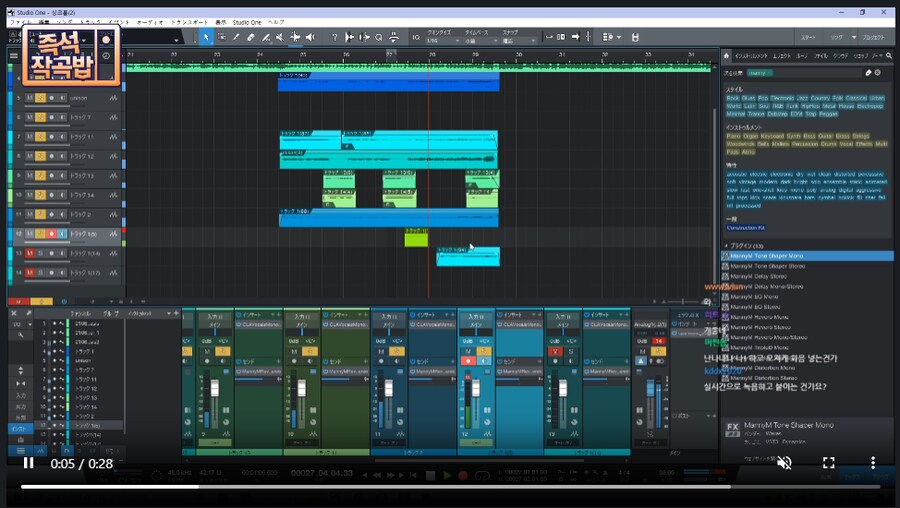Unmute track 14 トラック 1(17)
Image resolution: width=900 pixels, height=508 pixels.
(29, 273)
